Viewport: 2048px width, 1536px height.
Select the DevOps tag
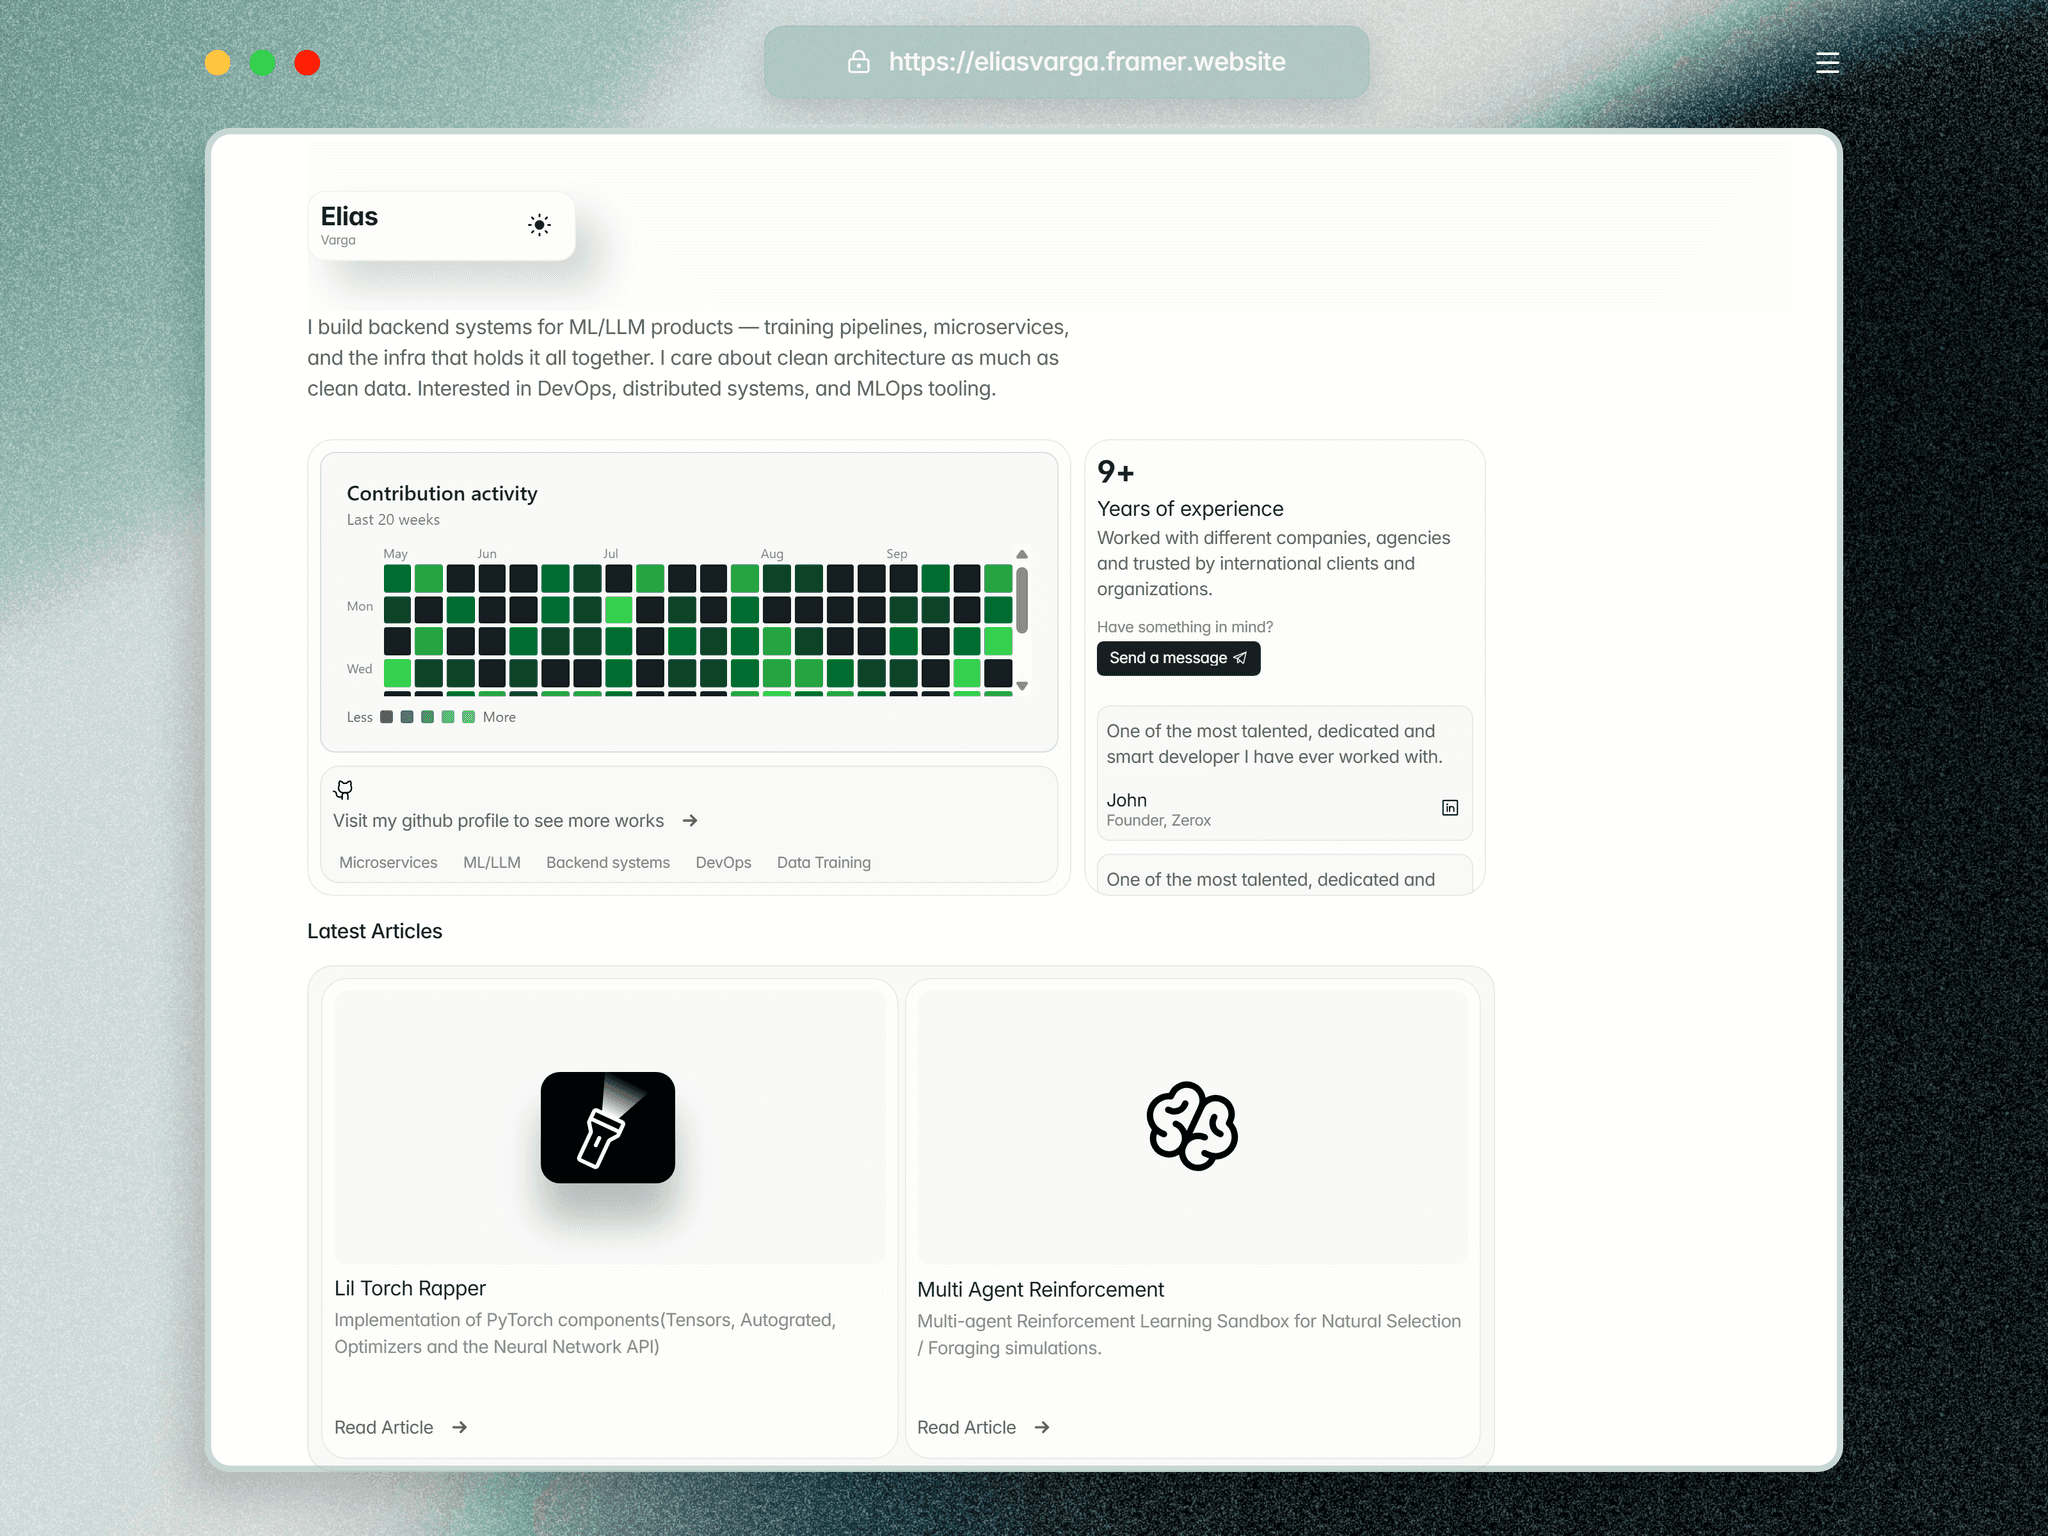pyautogui.click(x=723, y=862)
